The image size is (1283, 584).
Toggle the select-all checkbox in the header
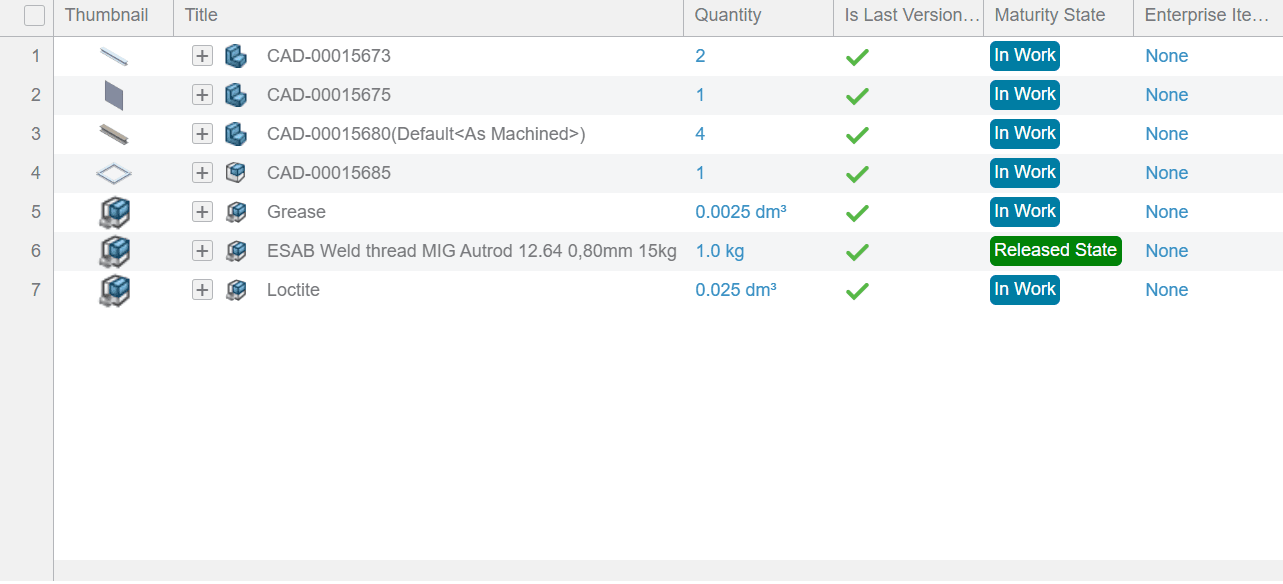35,16
